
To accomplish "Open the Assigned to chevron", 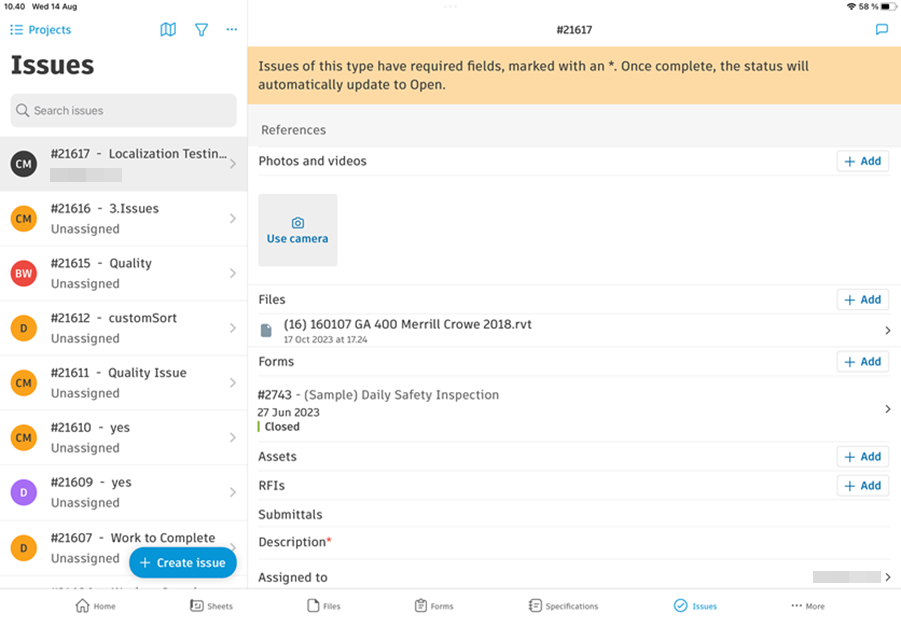I will coord(888,577).
